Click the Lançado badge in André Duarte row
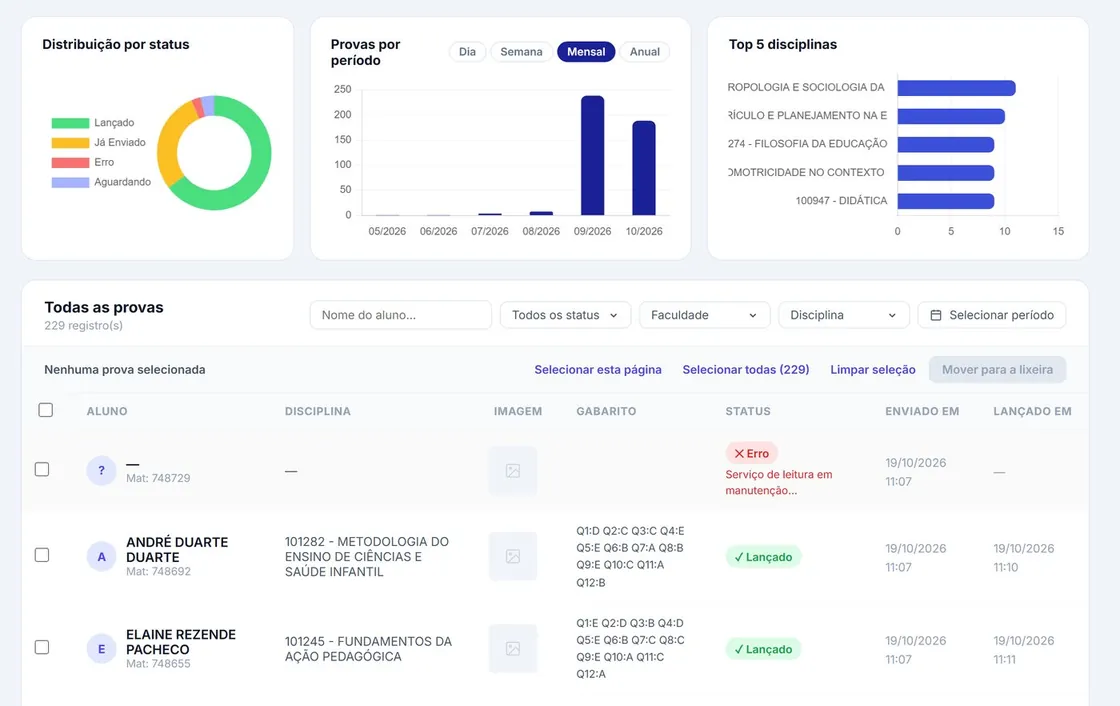1120x706 pixels. coord(763,557)
